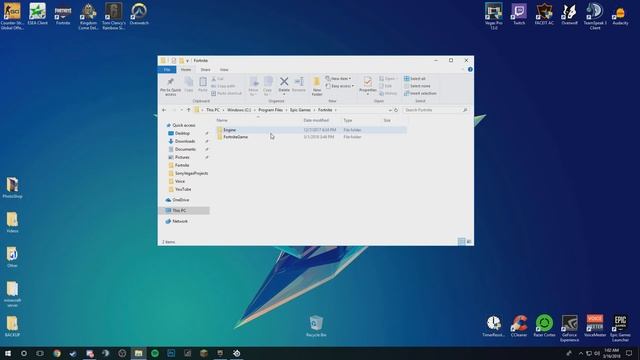Select Downloads in navigation pane

coord(184,141)
